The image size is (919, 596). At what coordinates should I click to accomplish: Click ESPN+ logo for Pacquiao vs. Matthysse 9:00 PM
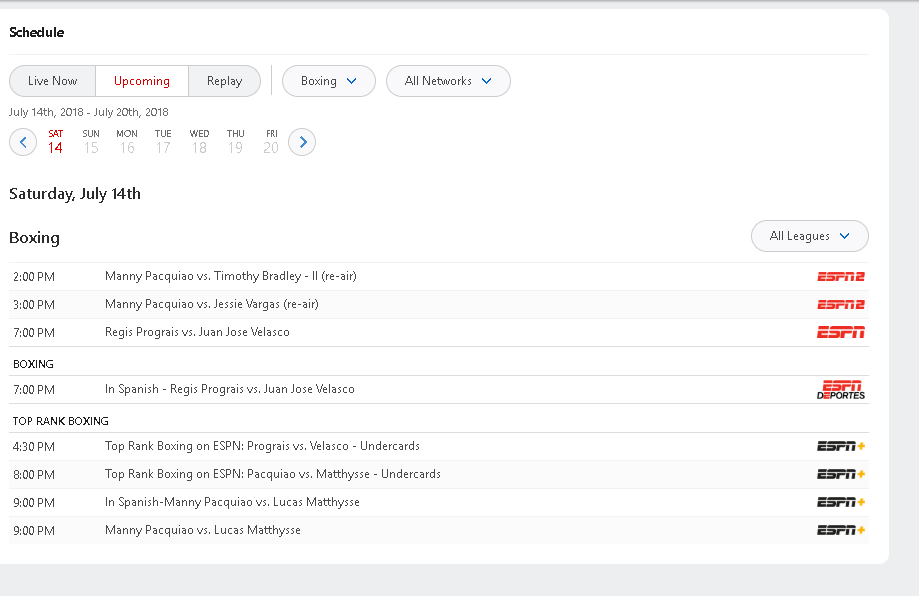(840, 530)
